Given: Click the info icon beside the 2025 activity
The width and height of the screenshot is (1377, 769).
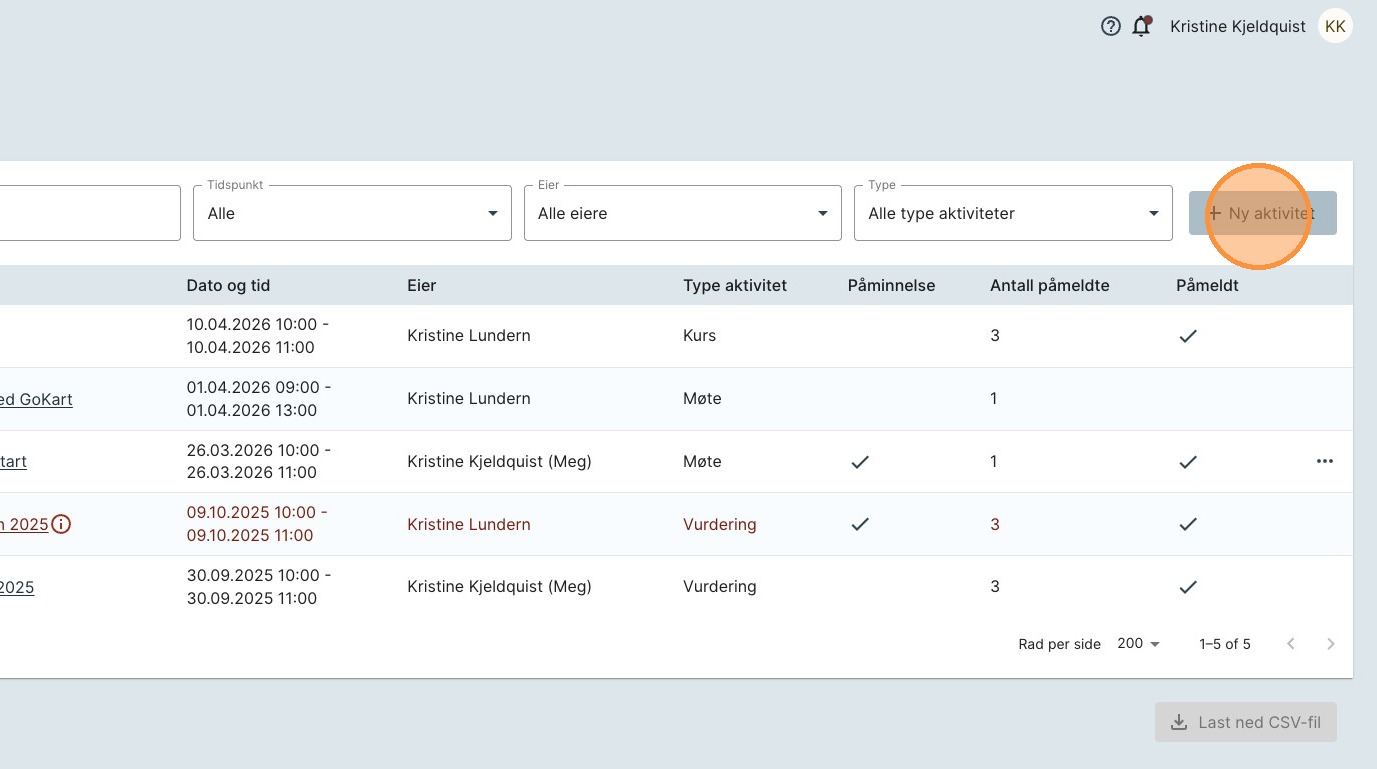Looking at the screenshot, I should click(61, 524).
